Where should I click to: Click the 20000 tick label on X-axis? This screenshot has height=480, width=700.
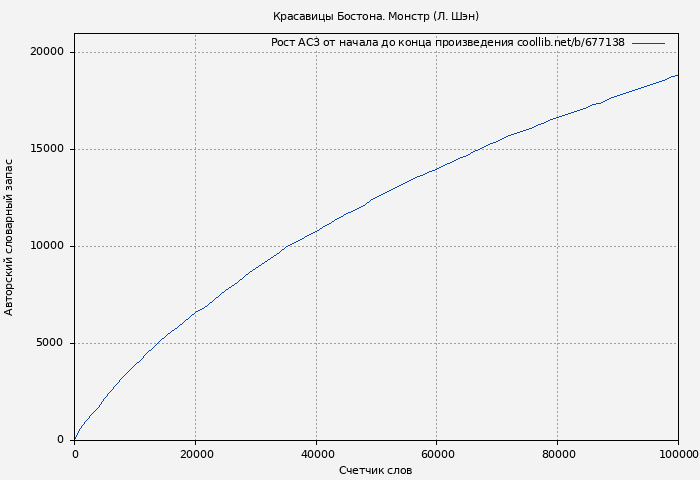click(196, 454)
